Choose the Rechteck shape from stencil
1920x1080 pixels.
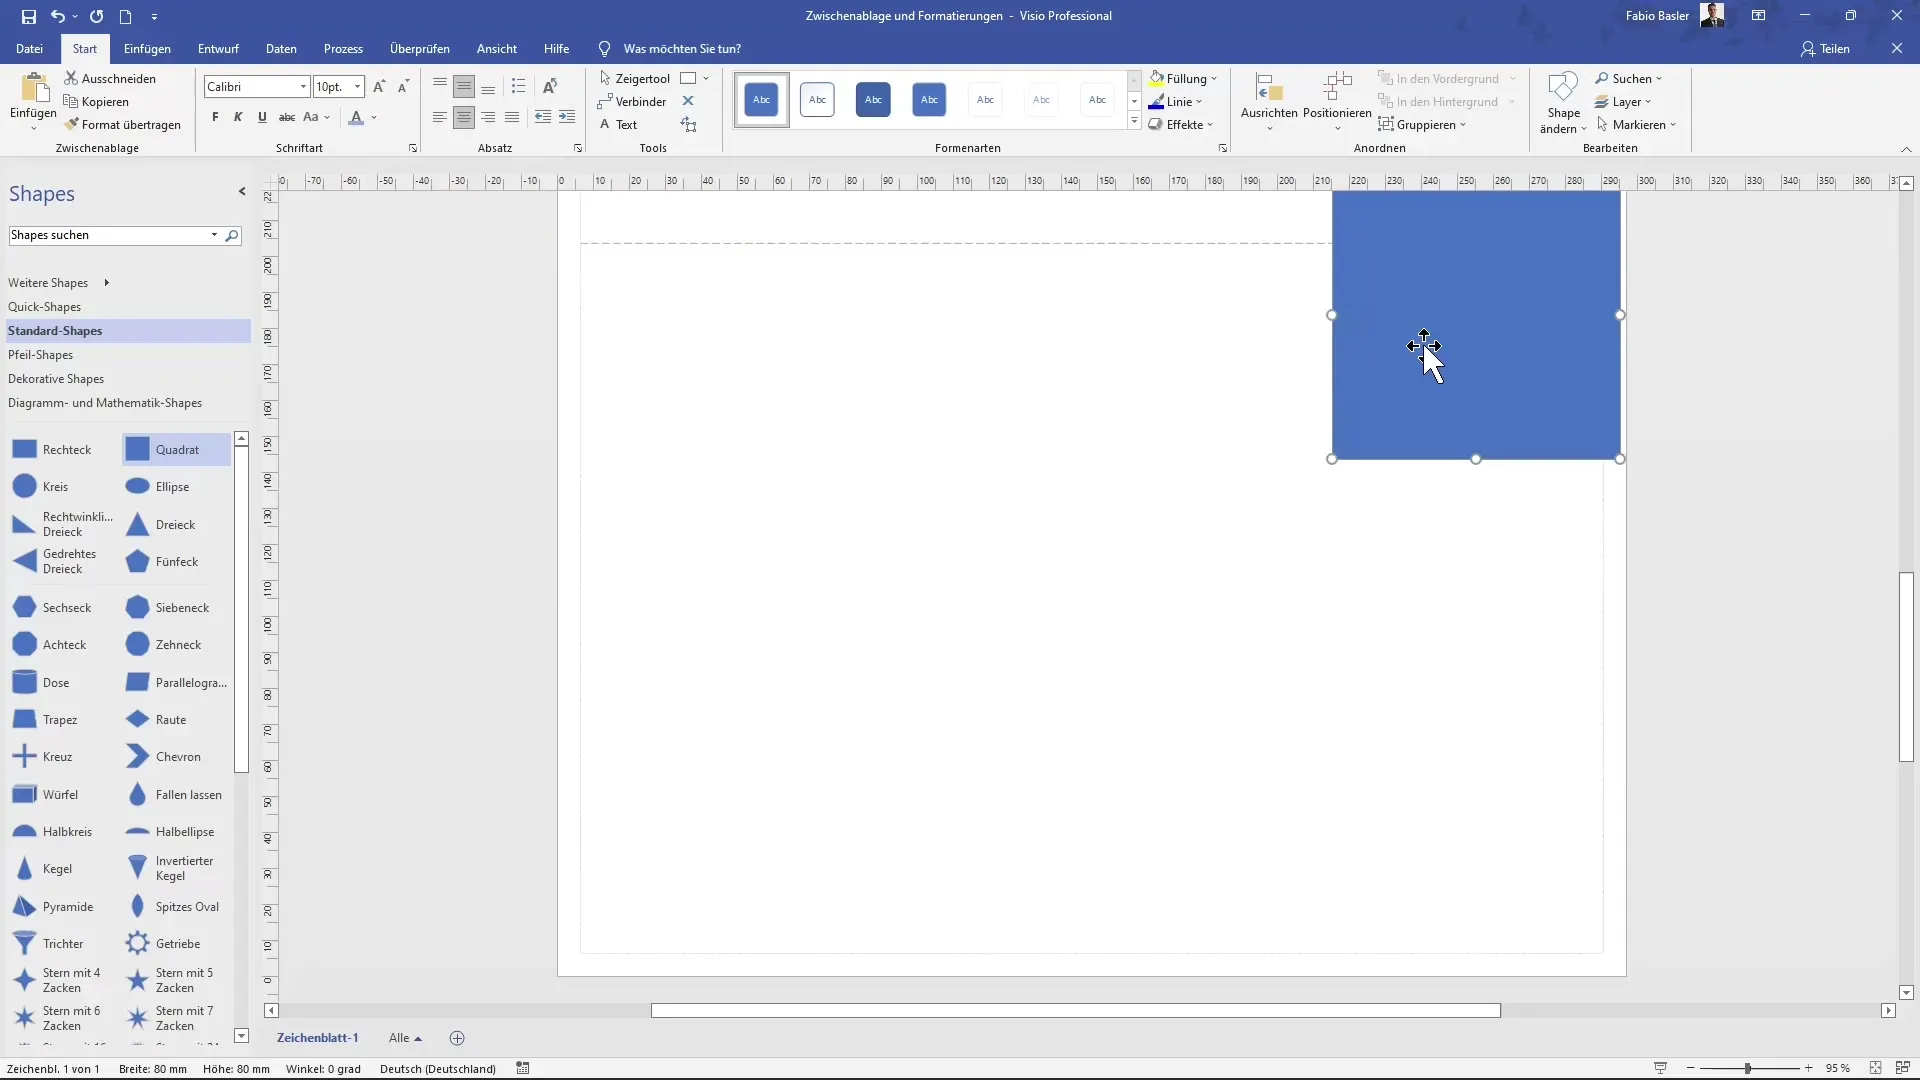(x=53, y=449)
